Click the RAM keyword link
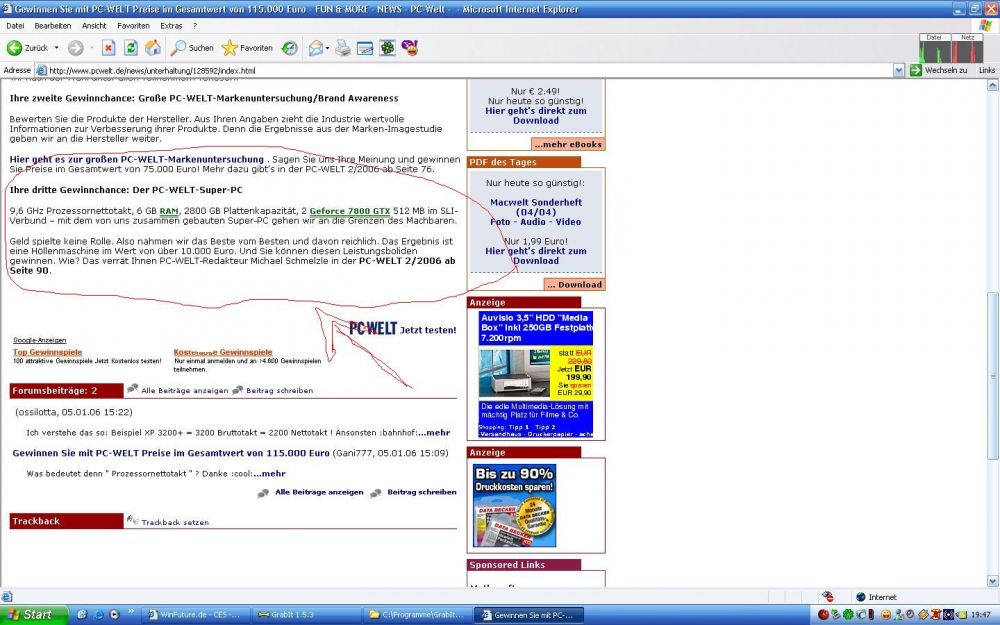1000x625 pixels. click(x=169, y=211)
